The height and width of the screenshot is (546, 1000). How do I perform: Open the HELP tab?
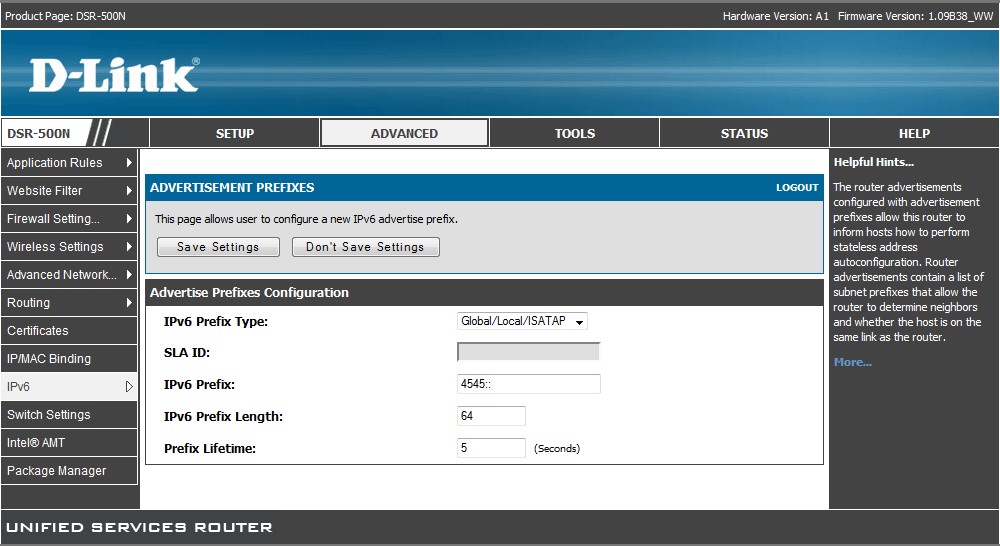[914, 133]
